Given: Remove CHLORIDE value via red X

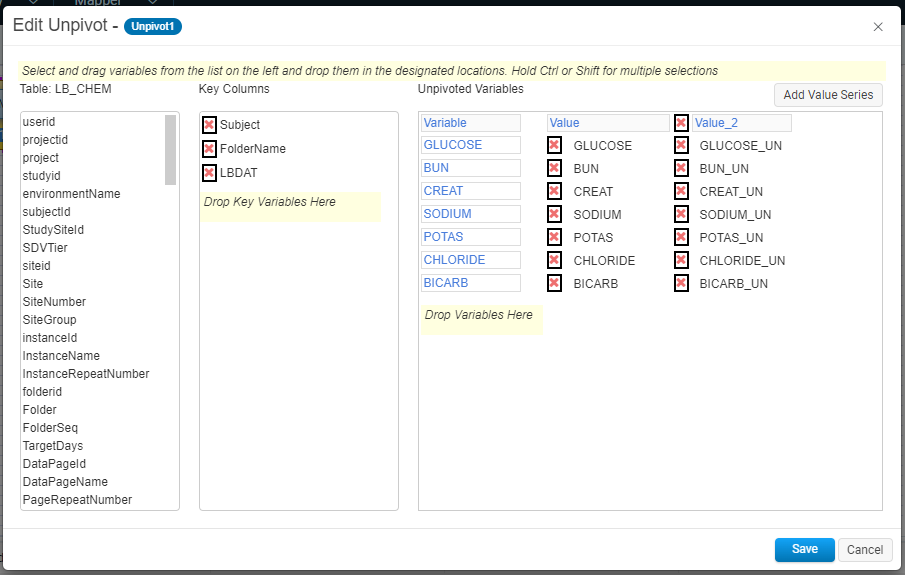Looking at the screenshot, I should (555, 260).
